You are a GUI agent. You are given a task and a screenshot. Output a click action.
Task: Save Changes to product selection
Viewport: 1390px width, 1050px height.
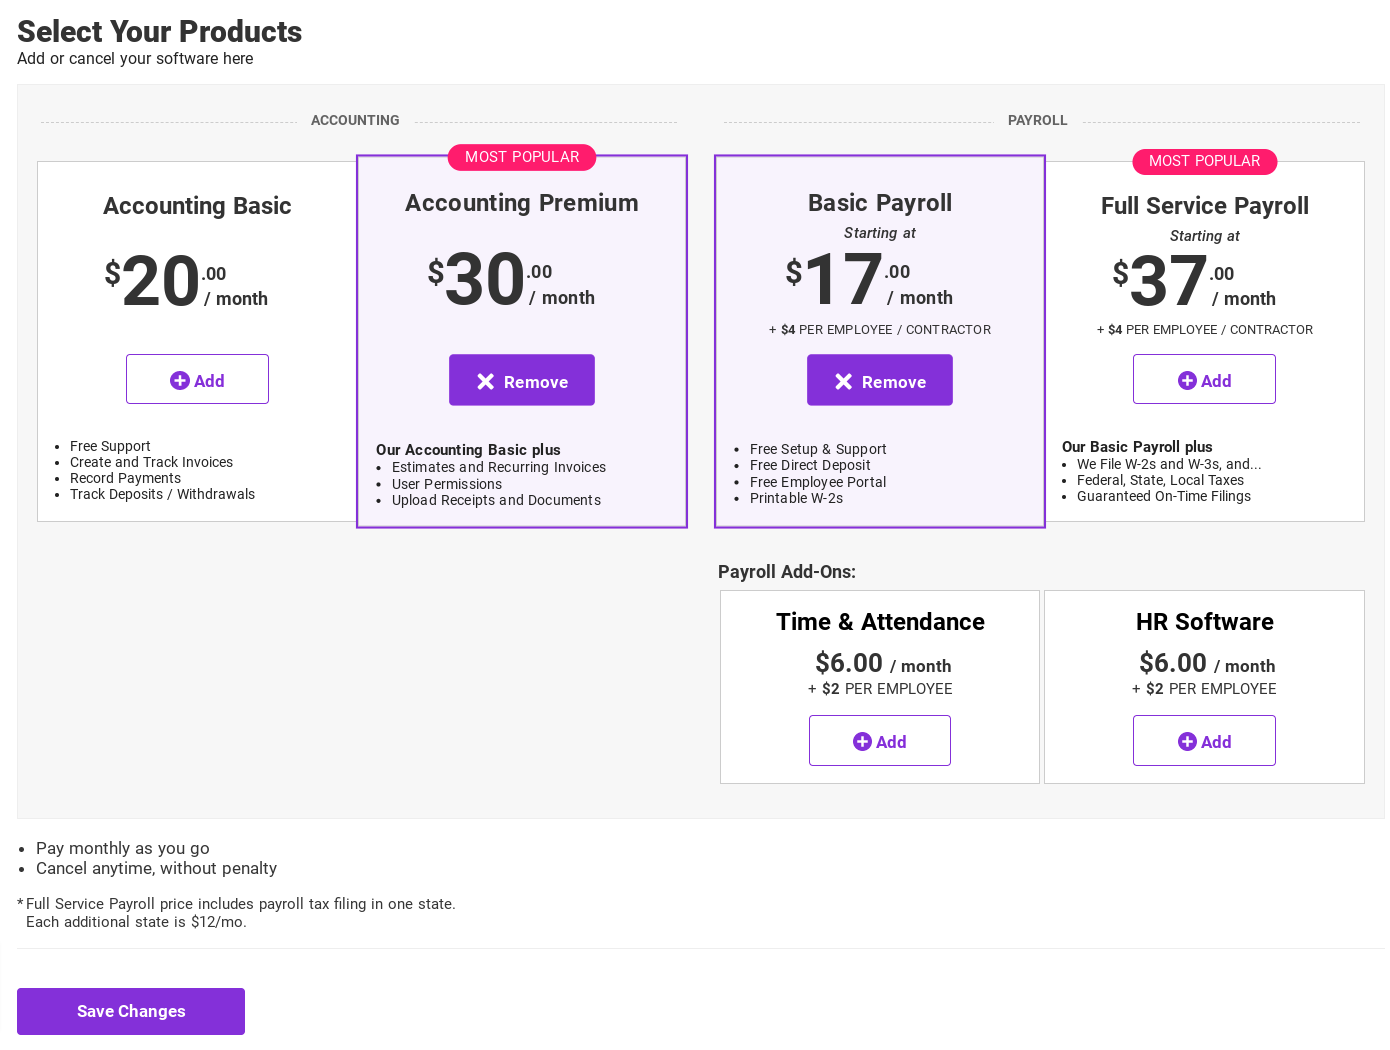pos(131,1011)
